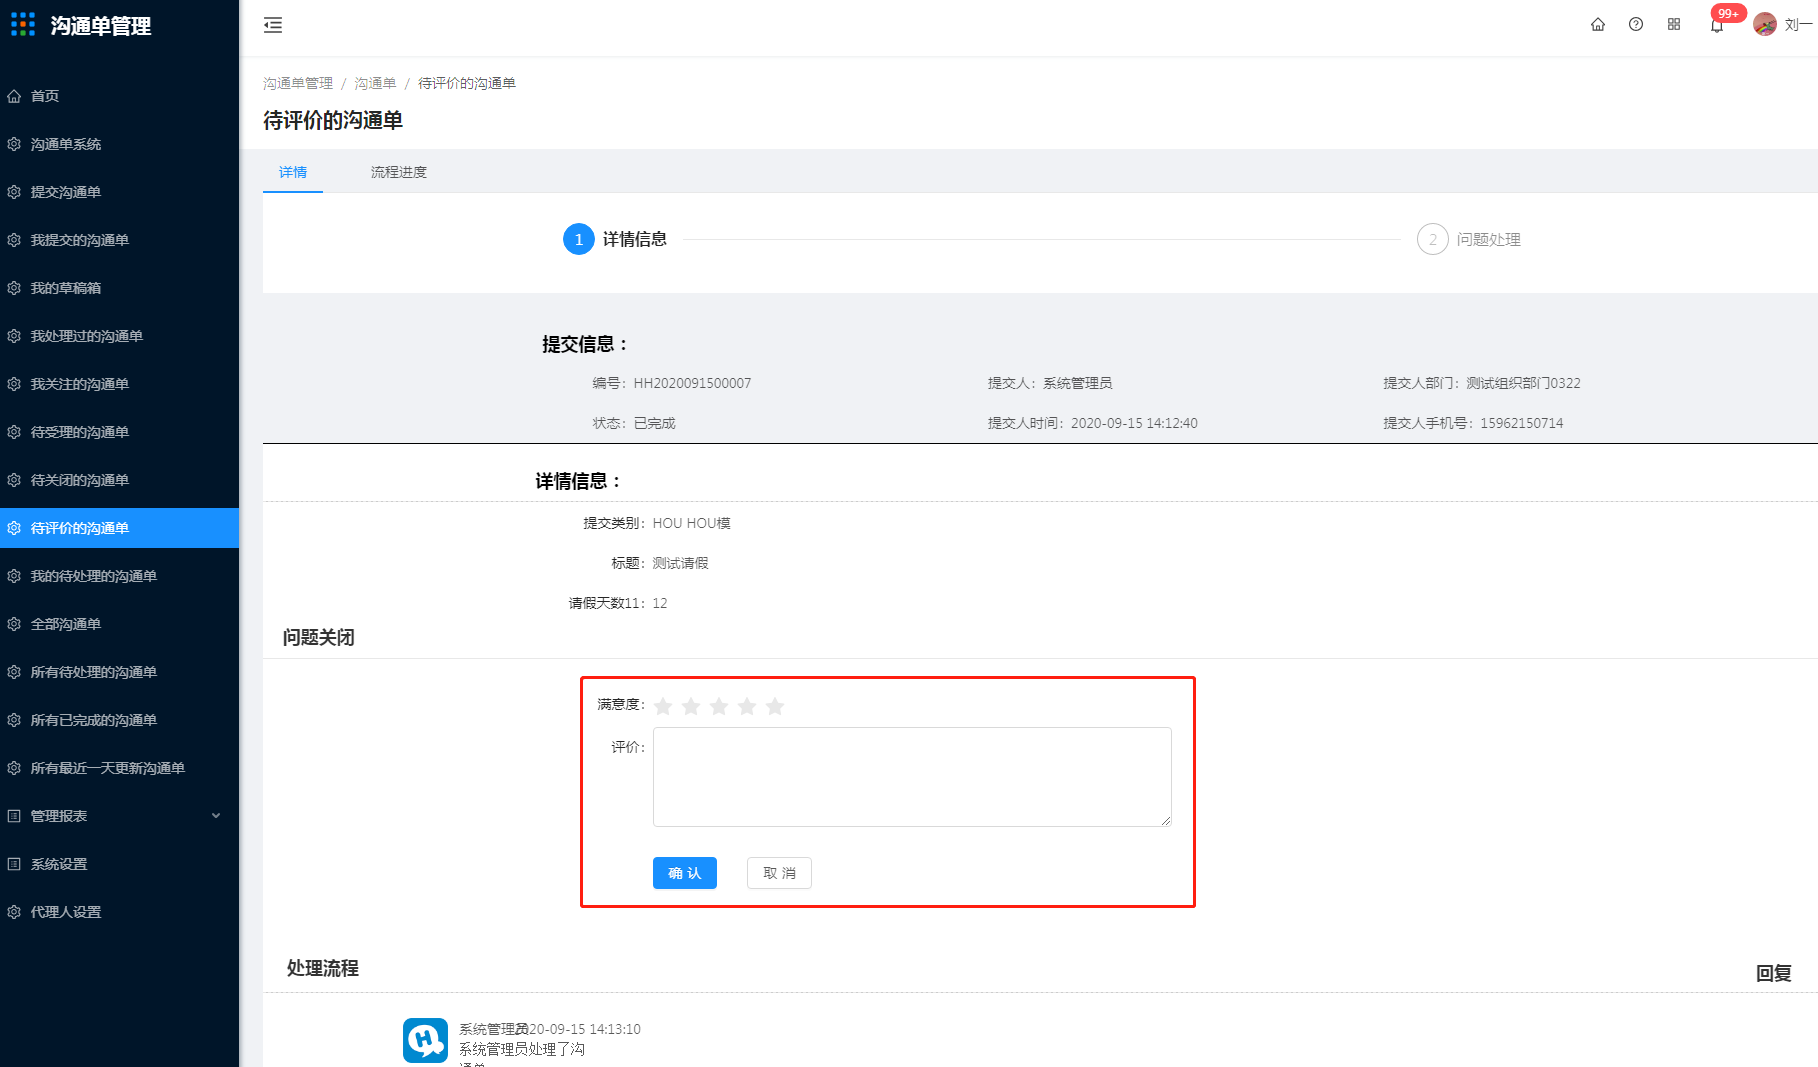Go to 沟通单 breadcrumb link
The height and width of the screenshot is (1067, 1818).
pyautogui.click(x=375, y=83)
